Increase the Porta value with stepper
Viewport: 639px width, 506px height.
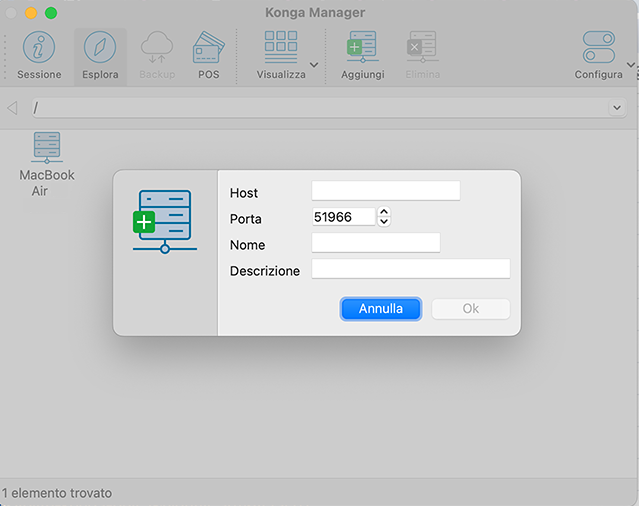[x=384, y=212]
